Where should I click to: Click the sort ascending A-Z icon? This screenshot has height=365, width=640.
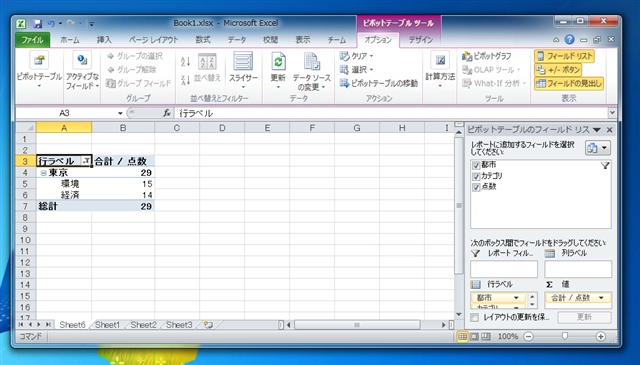(x=185, y=61)
